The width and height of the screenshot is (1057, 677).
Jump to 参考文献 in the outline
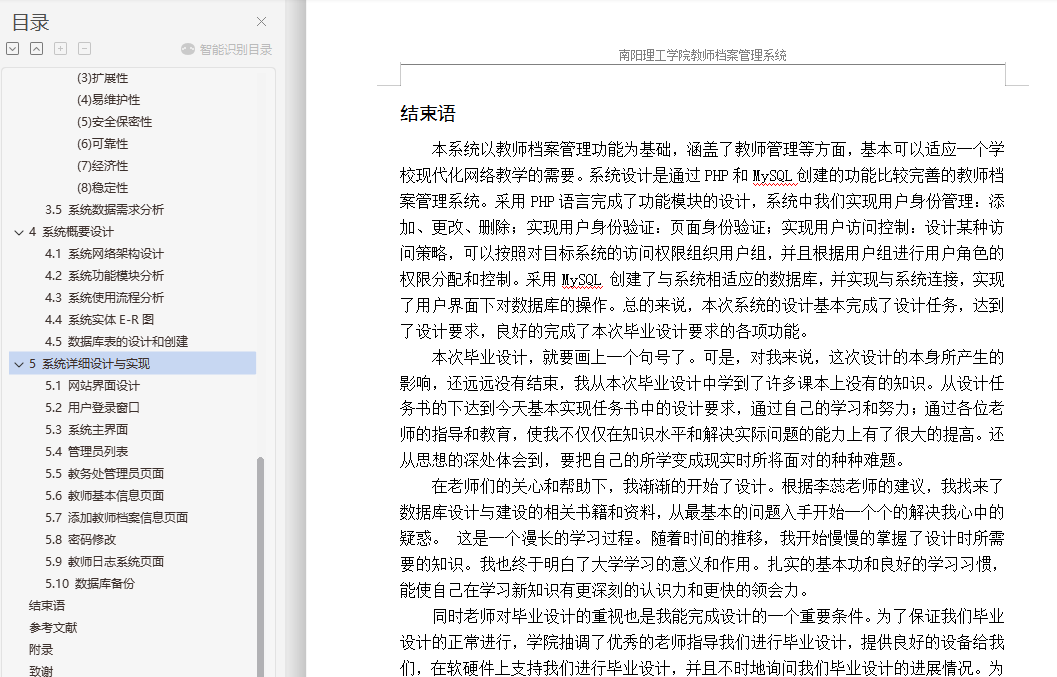coord(53,628)
